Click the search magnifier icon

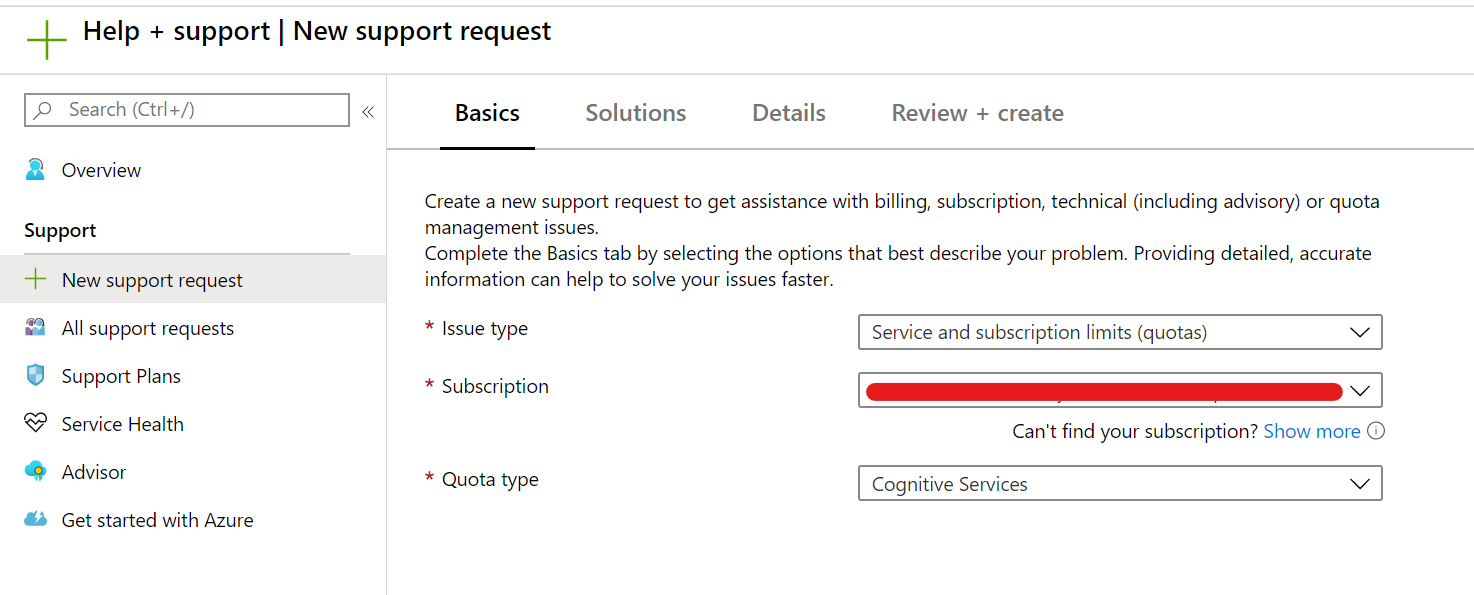(43, 110)
